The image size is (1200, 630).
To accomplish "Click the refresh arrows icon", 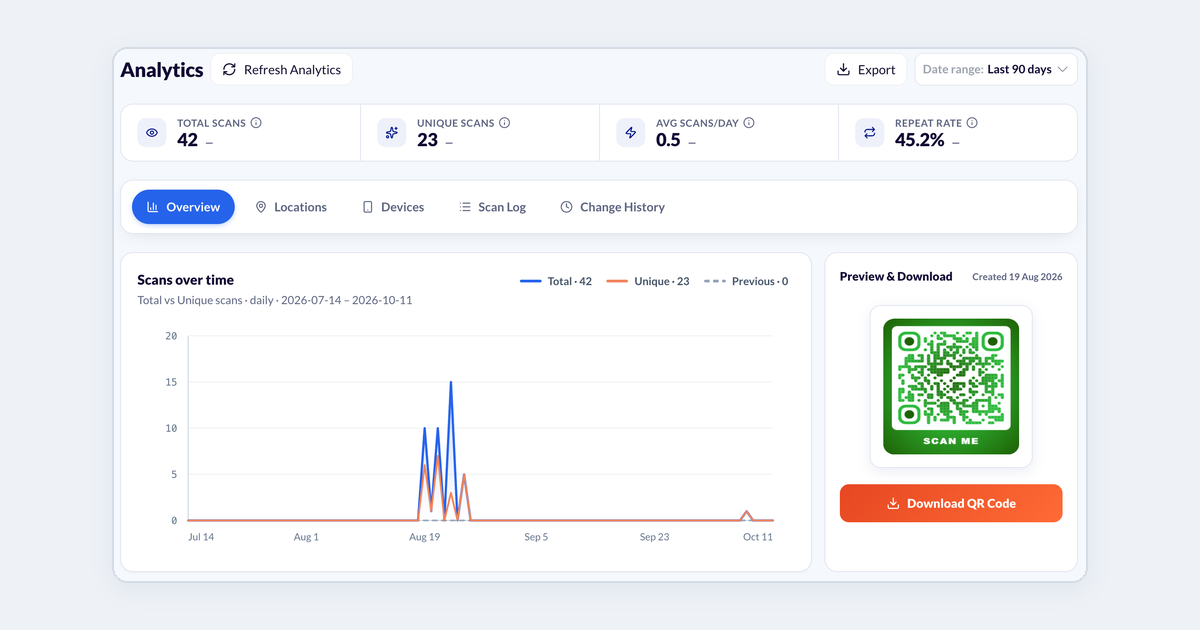I will (229, 70).
